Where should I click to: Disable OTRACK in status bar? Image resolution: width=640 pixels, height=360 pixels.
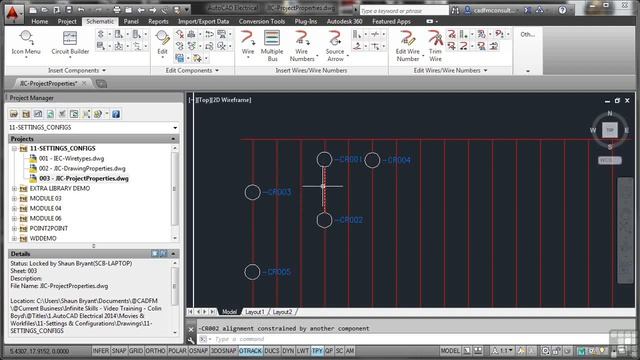coord(250,351)
